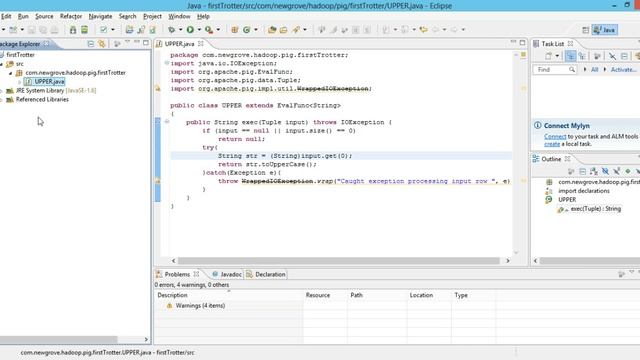Click the create local task link
Screen dimensions: 640x360
[552, 144]
